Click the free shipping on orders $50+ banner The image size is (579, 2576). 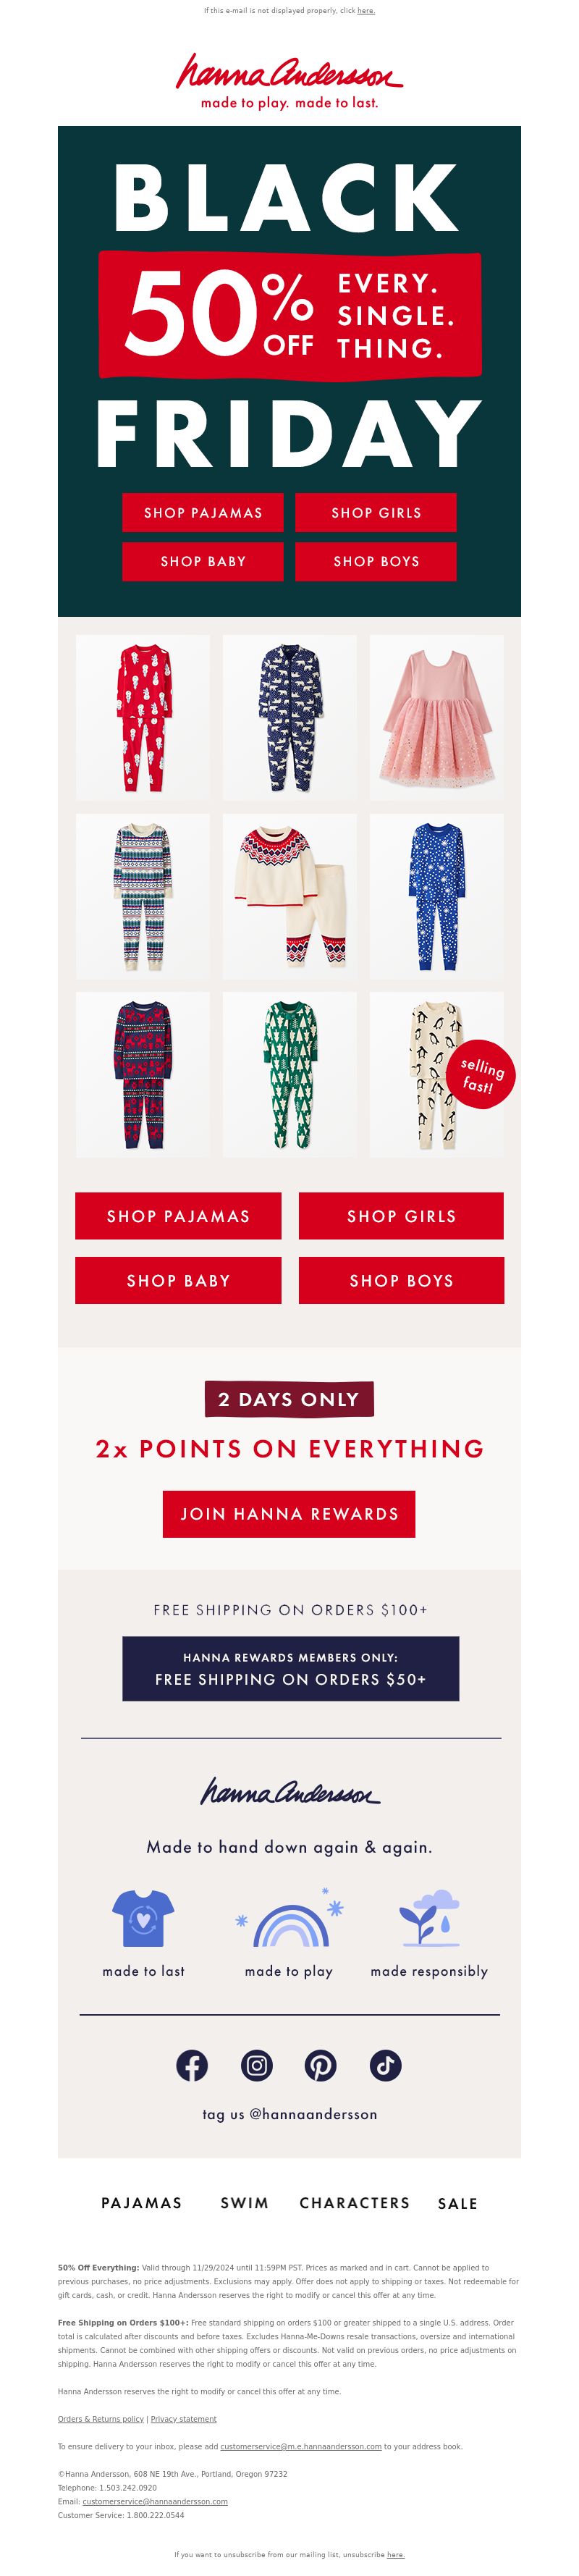coord(290,1669)
